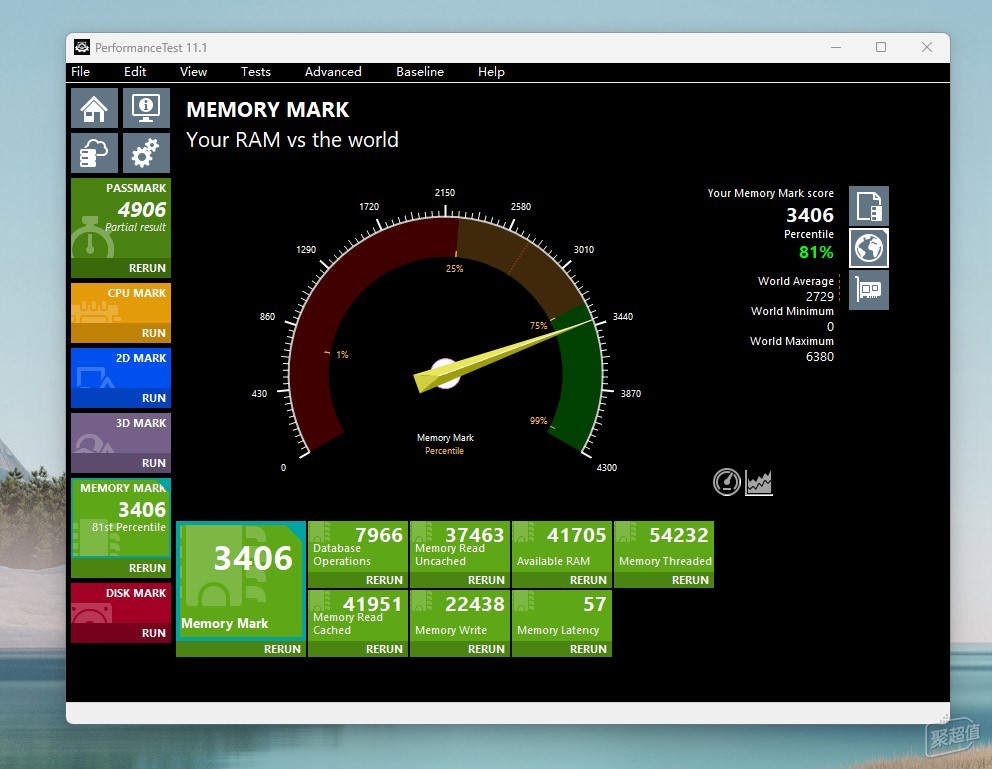
Task: Select the world globe comparison icon
Action: (x=869, y=247)
